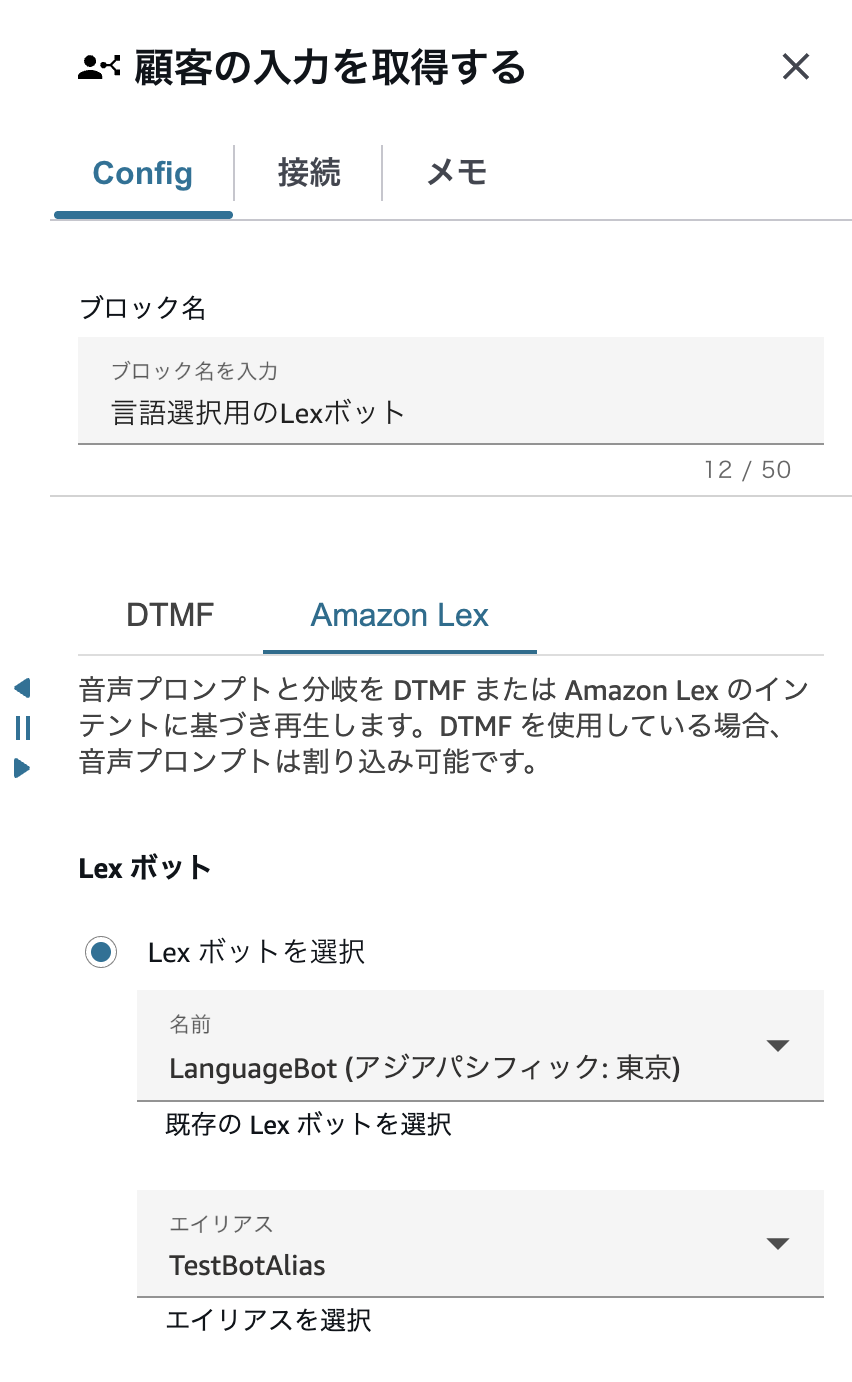Select the Lex ボットを選択 radio button
The width and height of the screenshot is (852, 1382).
(100, 952)
